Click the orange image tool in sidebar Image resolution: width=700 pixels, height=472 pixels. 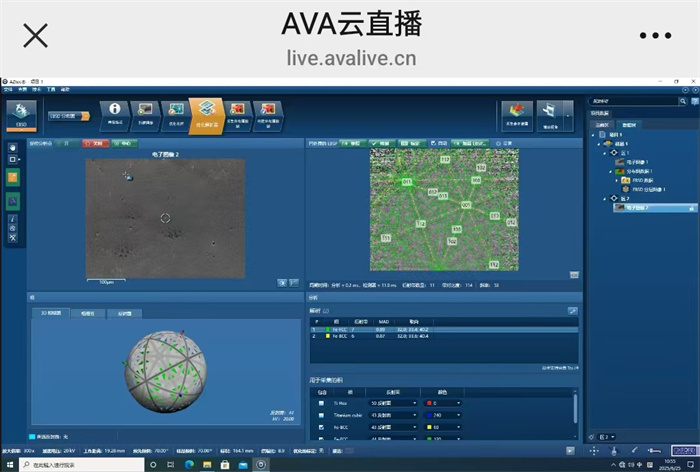(13, 177)
